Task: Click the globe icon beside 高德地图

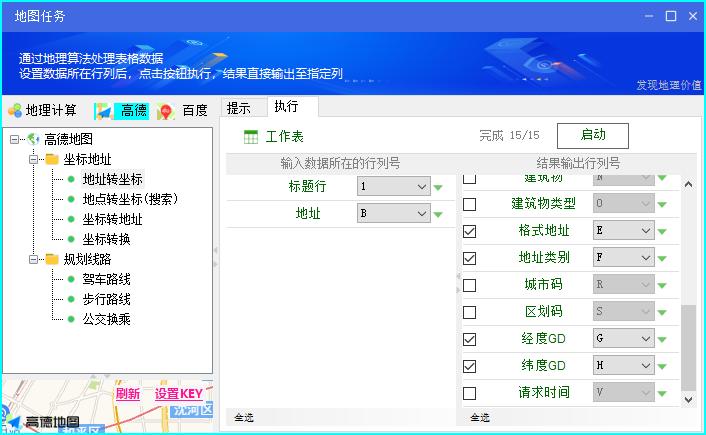Action: click(33, 139)
